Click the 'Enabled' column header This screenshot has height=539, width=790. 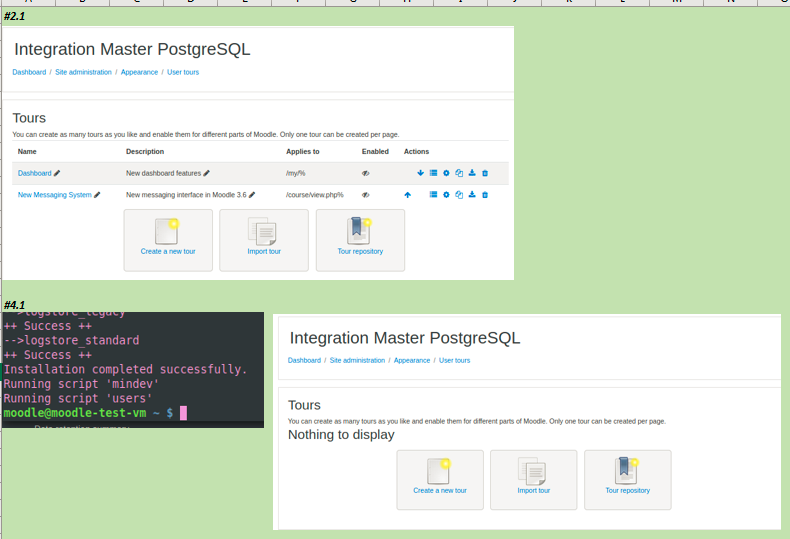click(375, 151)
